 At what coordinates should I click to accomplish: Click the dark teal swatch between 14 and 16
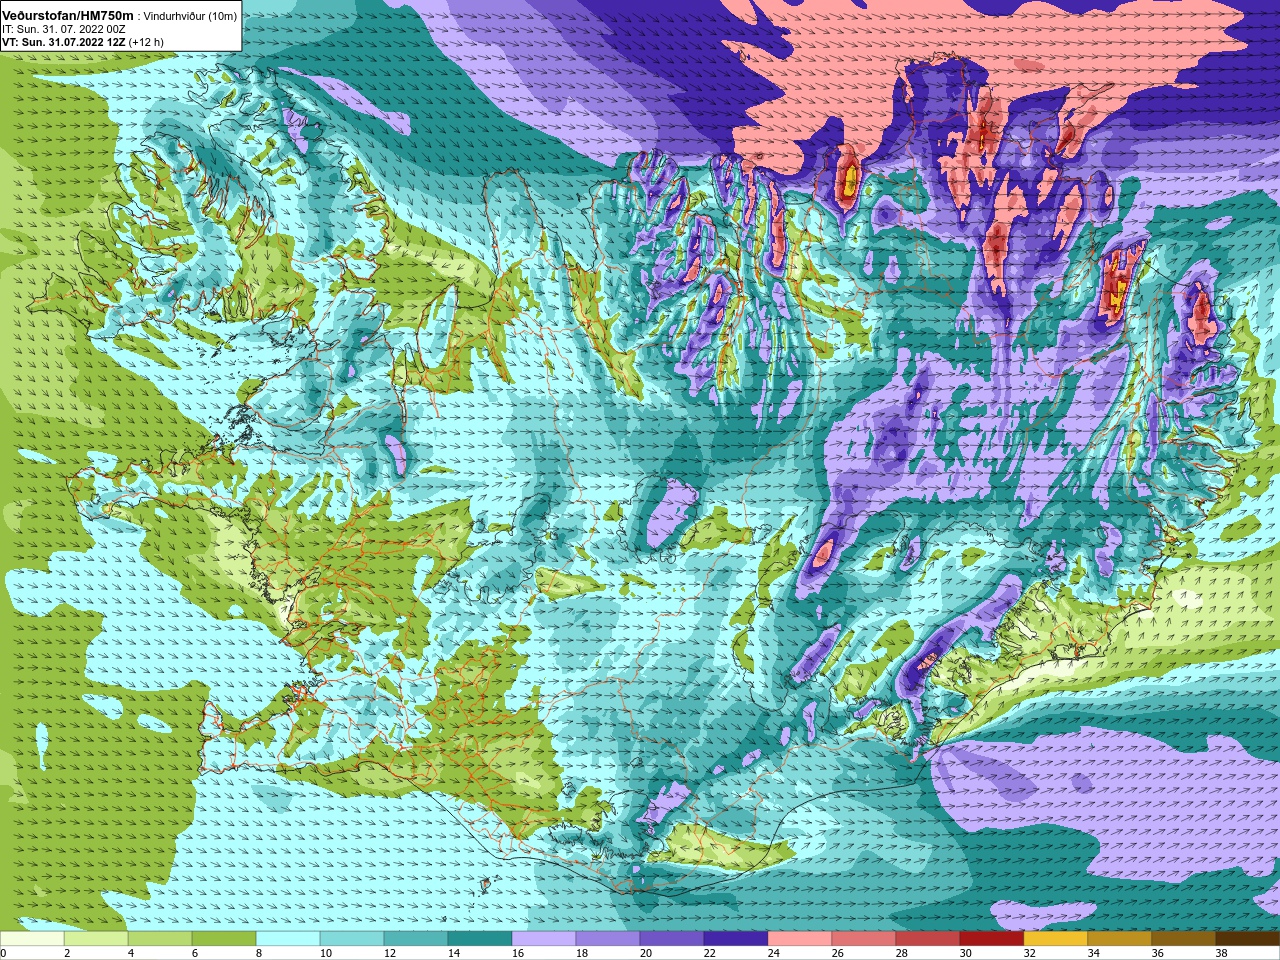[x=480, y=938]
